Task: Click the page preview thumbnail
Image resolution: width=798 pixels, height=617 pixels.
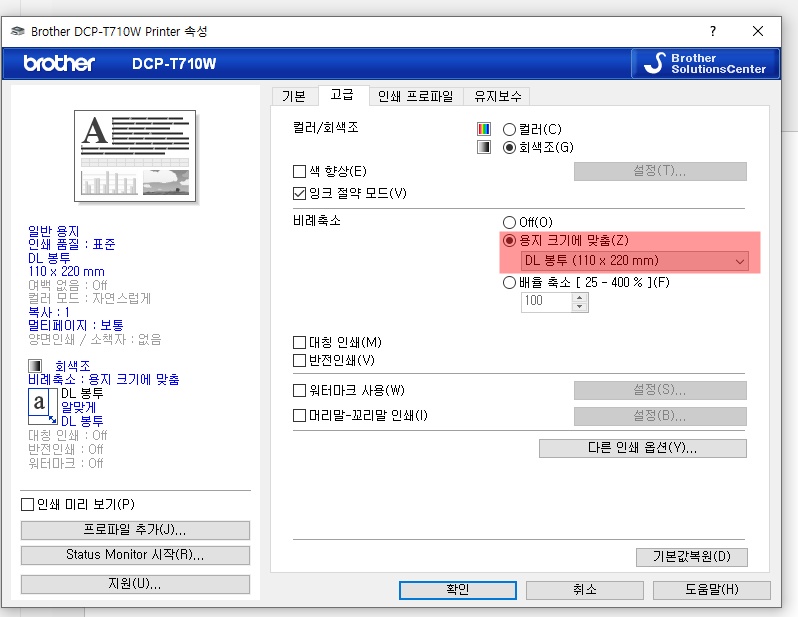Action: click(135, 156)
